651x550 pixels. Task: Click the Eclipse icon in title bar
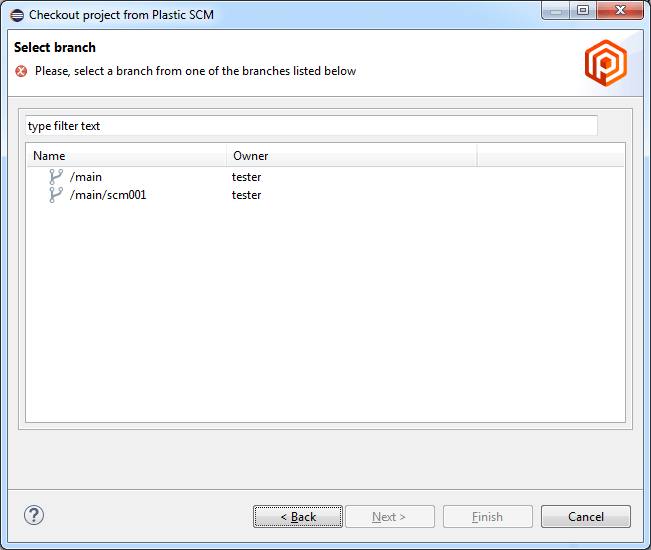[17, 15]
